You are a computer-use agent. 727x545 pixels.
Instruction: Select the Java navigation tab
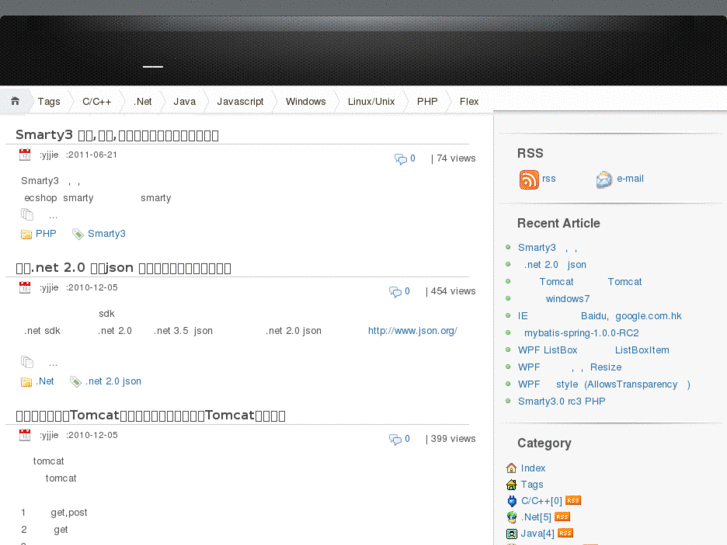pos(185,102)
